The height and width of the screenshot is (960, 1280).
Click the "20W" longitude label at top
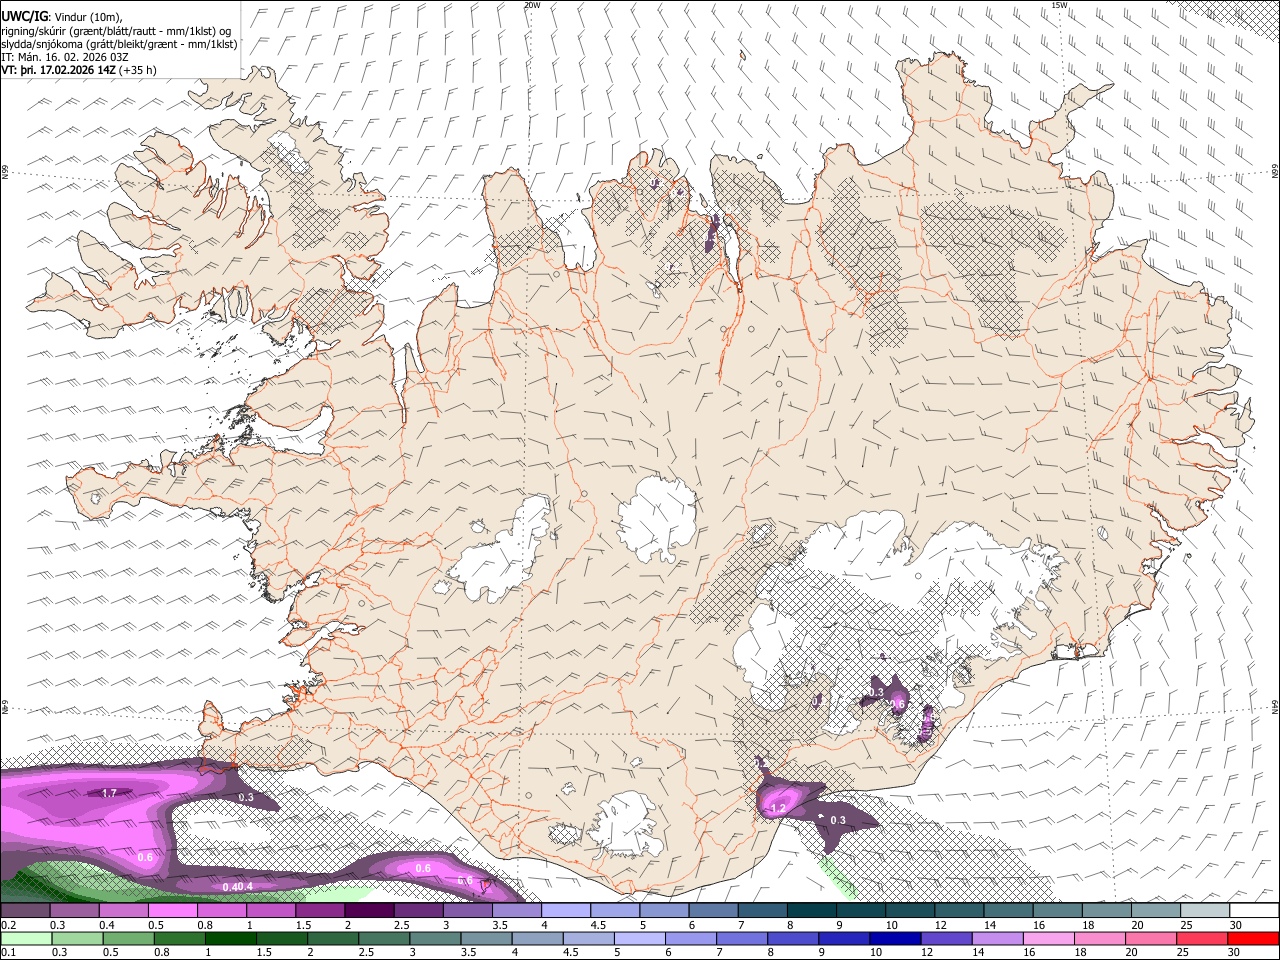click(532, 5)
